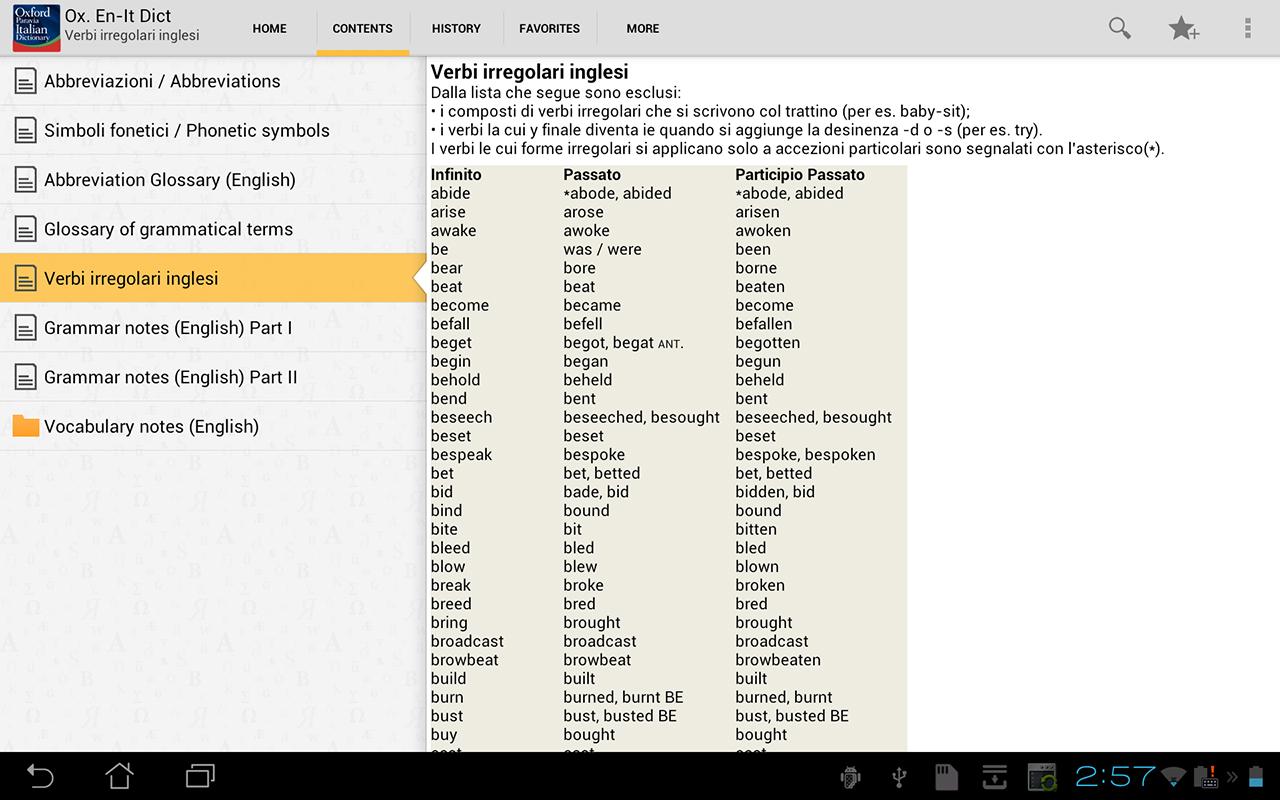Screen dimensions: 1280x800
Task: Open the Vocabulary notes folder icon
Action: [25, 426]
